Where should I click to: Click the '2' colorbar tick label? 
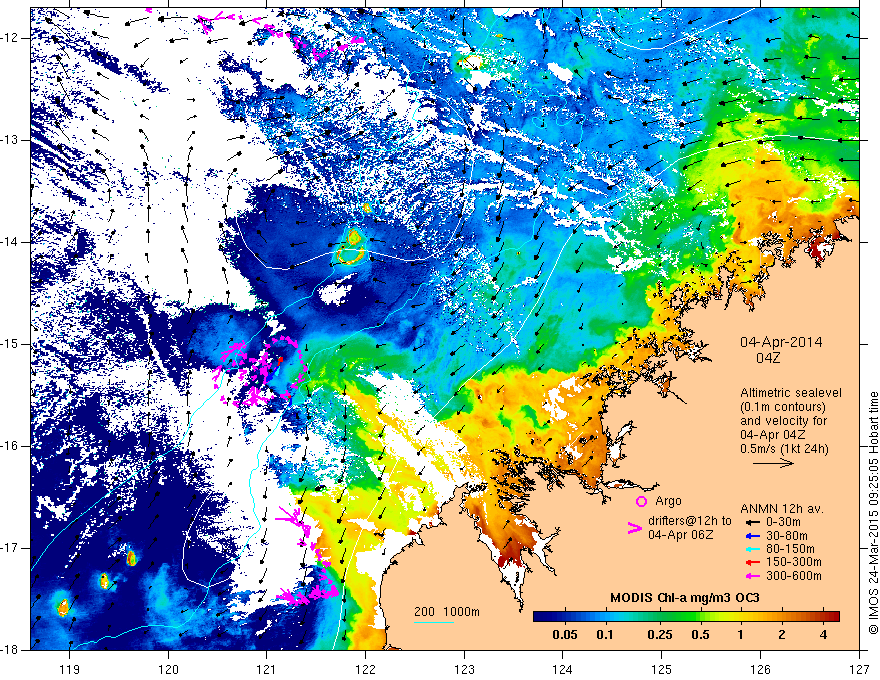point(782,635)
